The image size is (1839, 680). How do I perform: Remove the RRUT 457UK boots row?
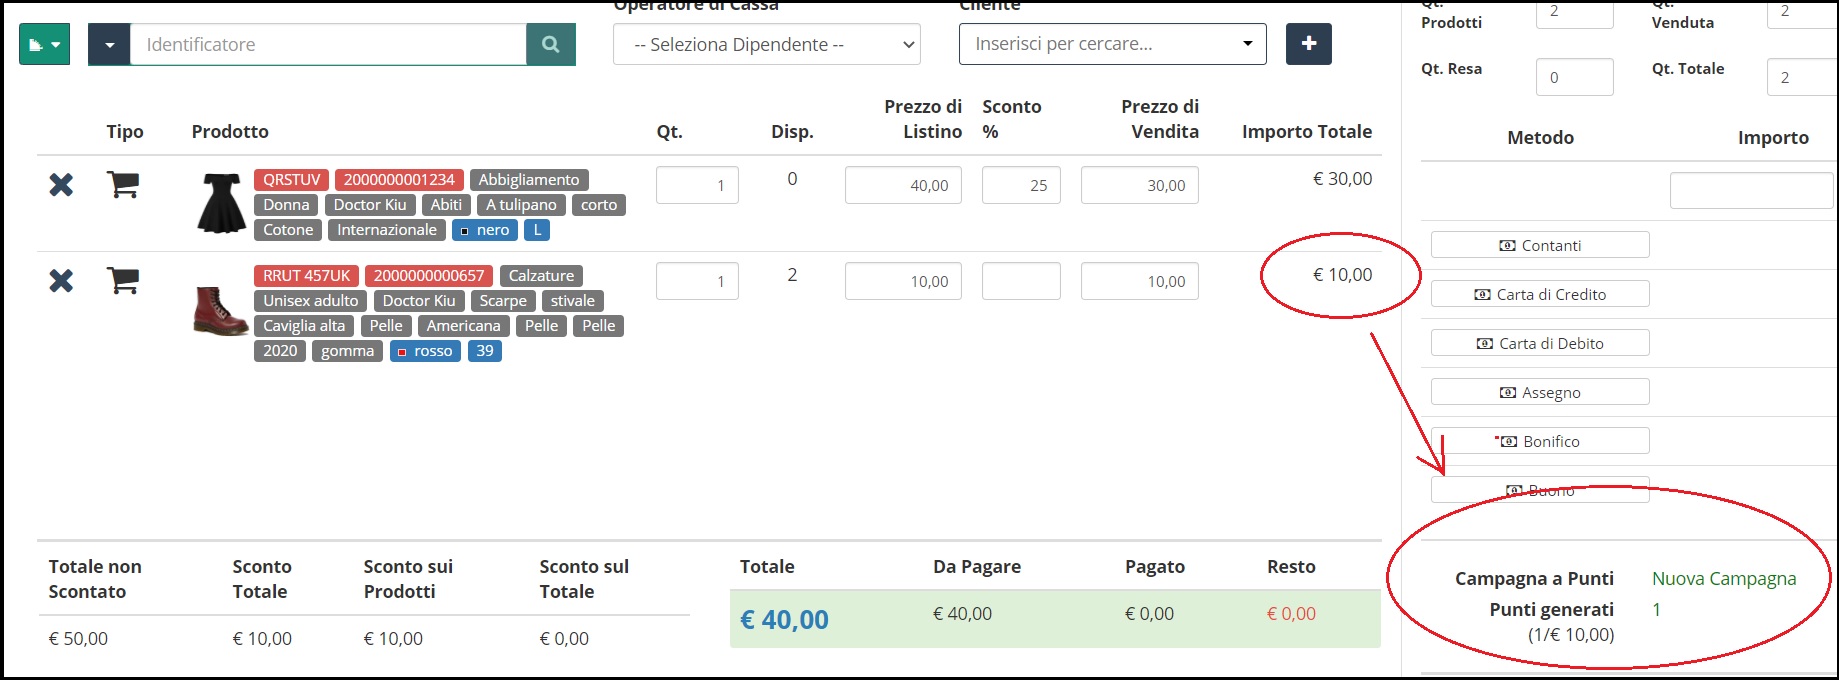[61, 281]
